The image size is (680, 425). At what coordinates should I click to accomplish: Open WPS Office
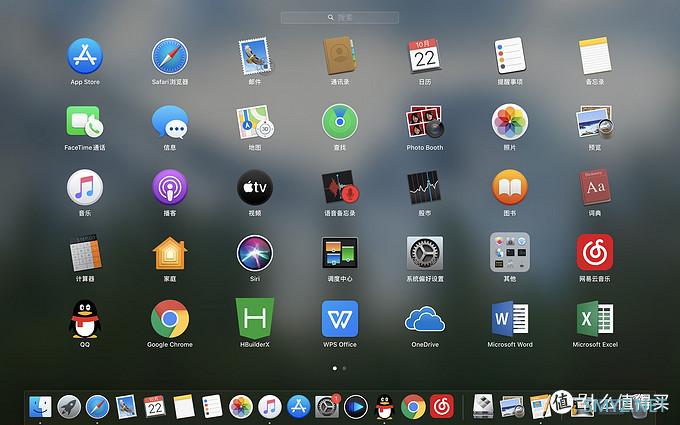coord(340,319)
